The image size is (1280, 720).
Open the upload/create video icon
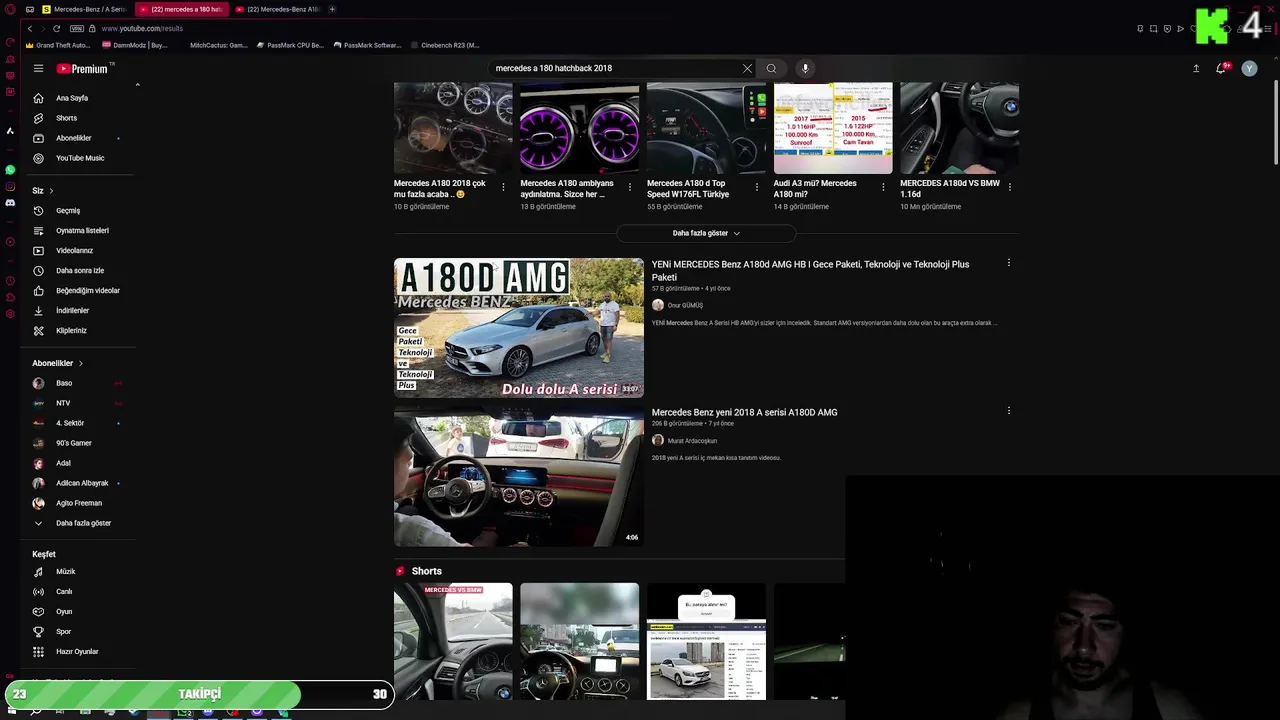(1196, 68)
